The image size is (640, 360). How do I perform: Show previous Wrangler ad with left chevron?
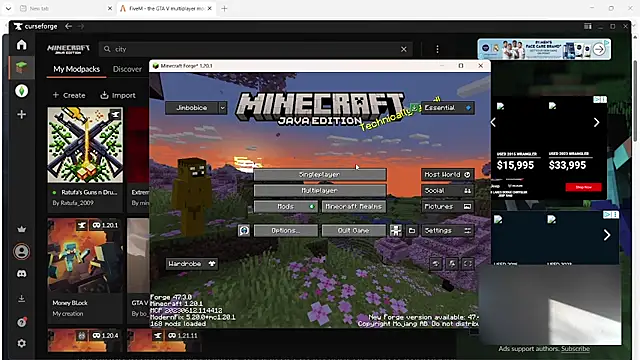click(493, 122)
